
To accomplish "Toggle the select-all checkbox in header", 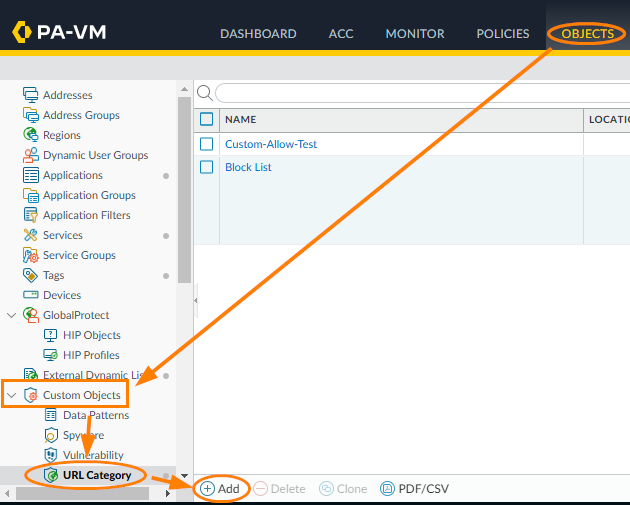I will tap(207, 119).
